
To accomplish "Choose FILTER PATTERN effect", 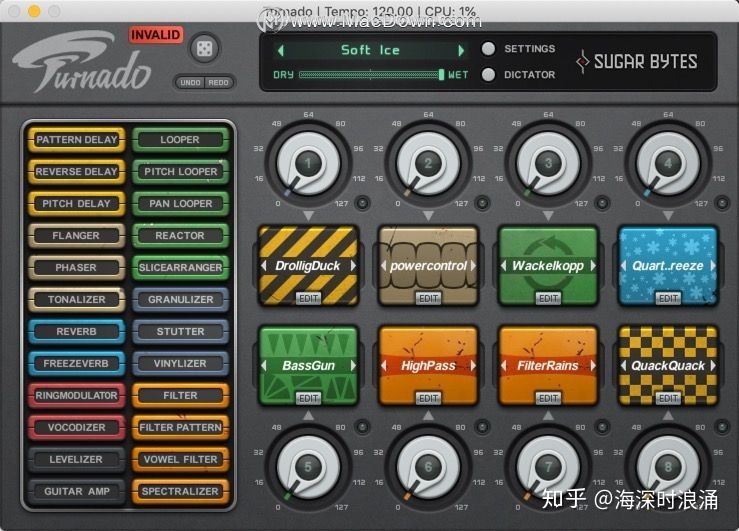I will 180,428.
